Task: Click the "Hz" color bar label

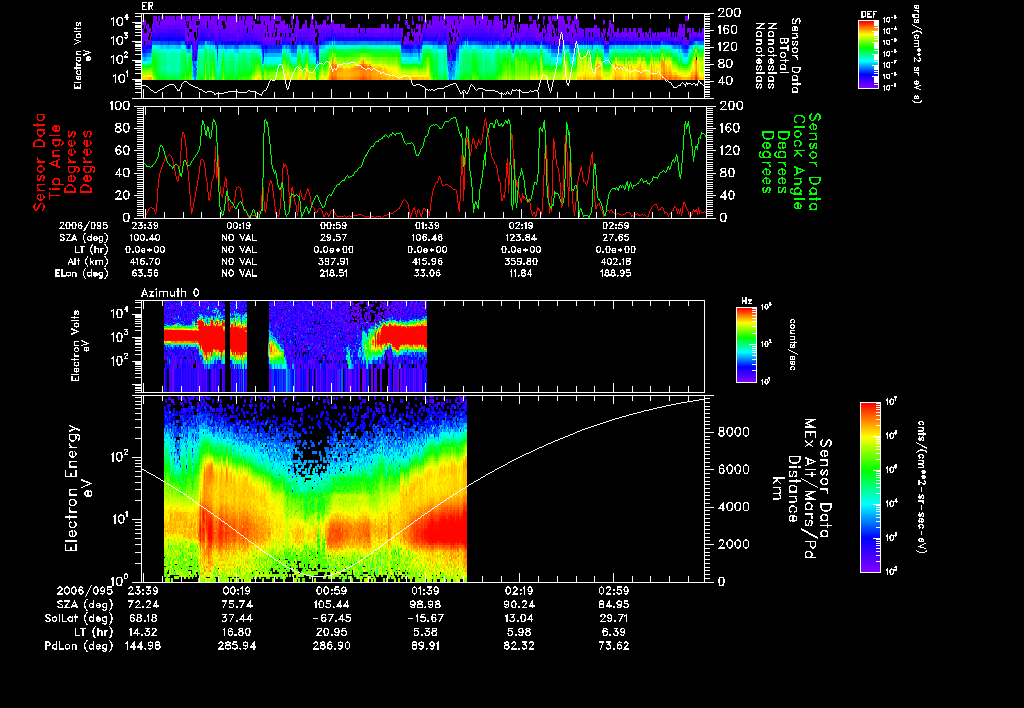Action: 746,302
